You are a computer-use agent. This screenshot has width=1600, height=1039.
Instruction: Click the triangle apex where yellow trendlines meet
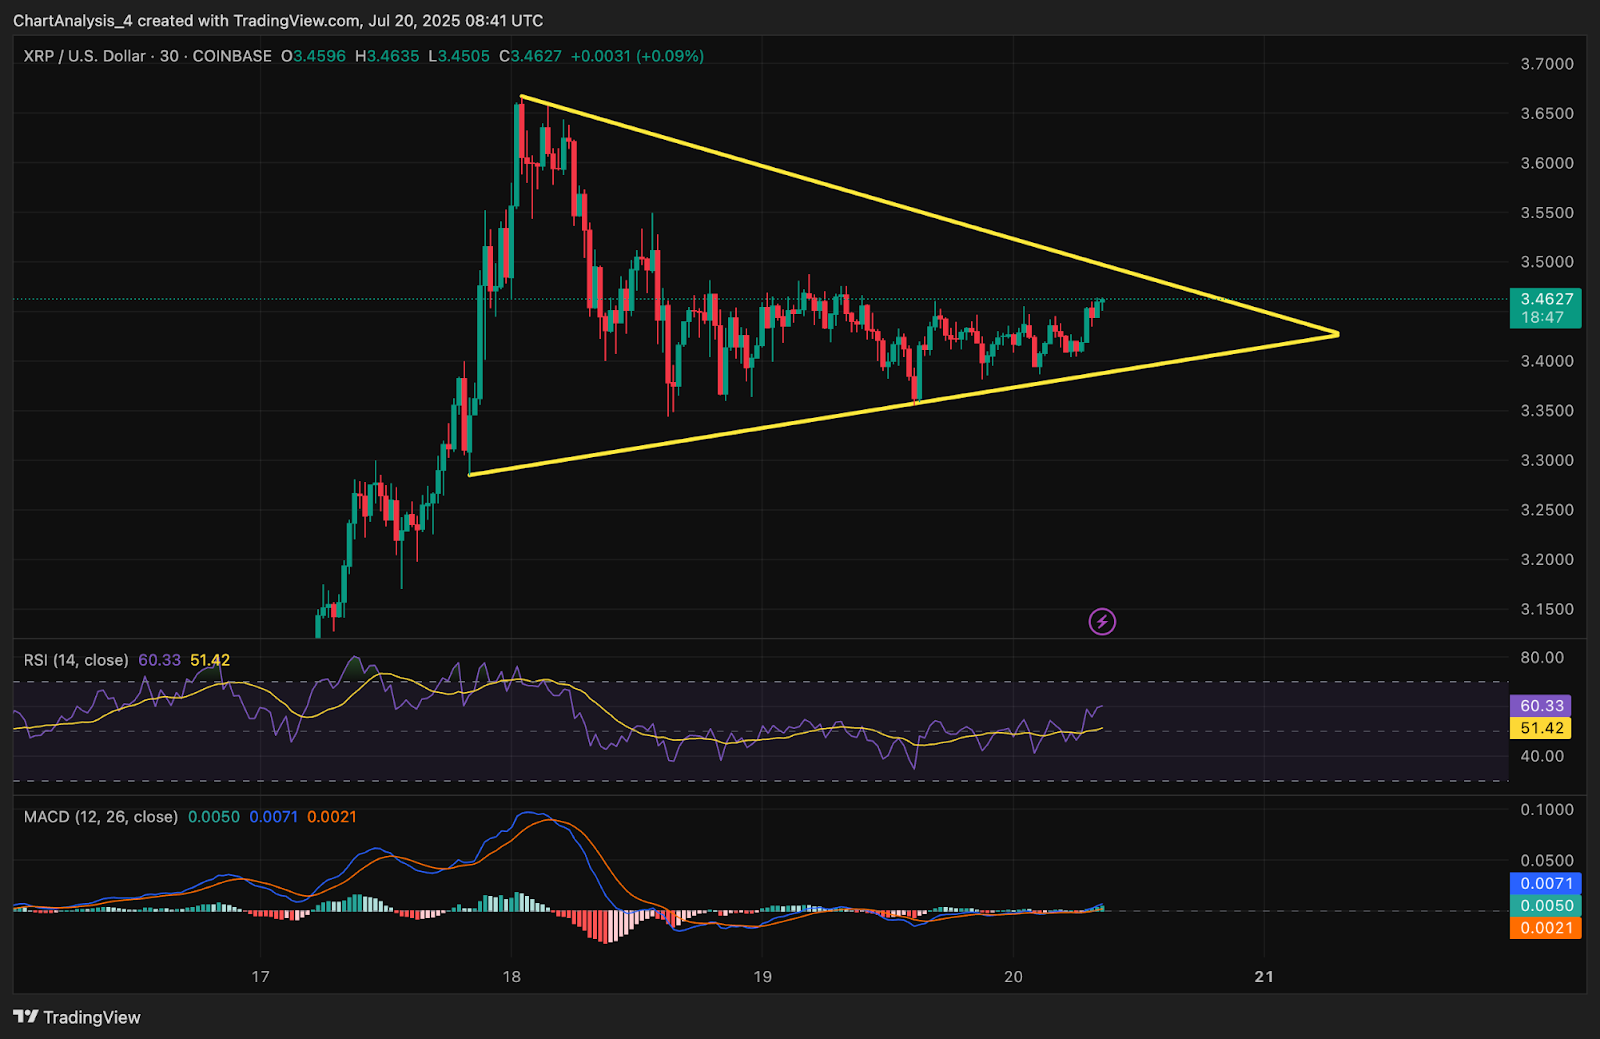point(1337,334)
